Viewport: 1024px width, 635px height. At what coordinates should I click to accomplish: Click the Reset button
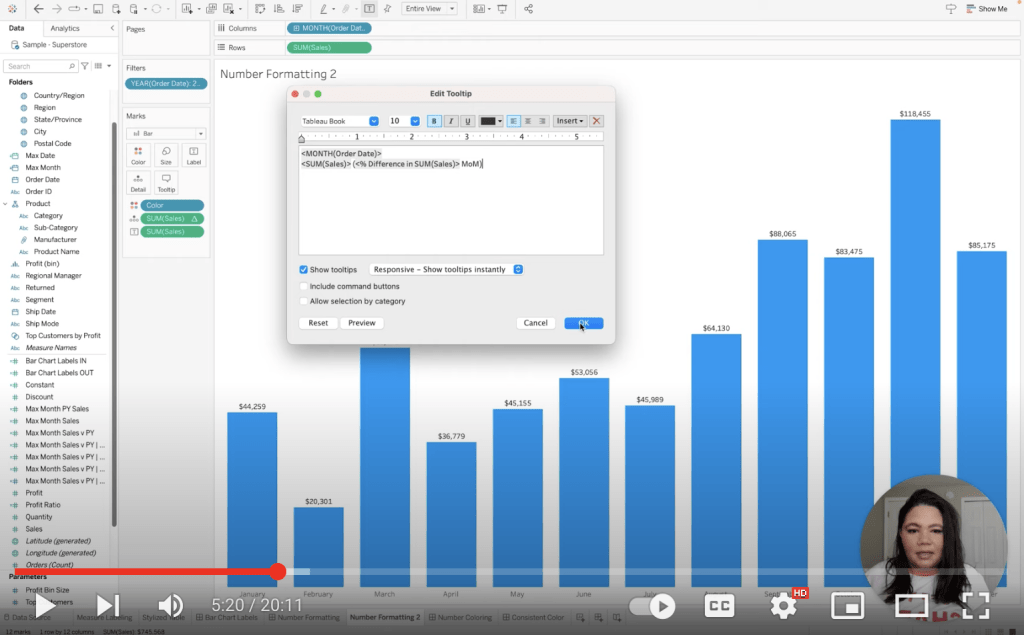[318, 323]
